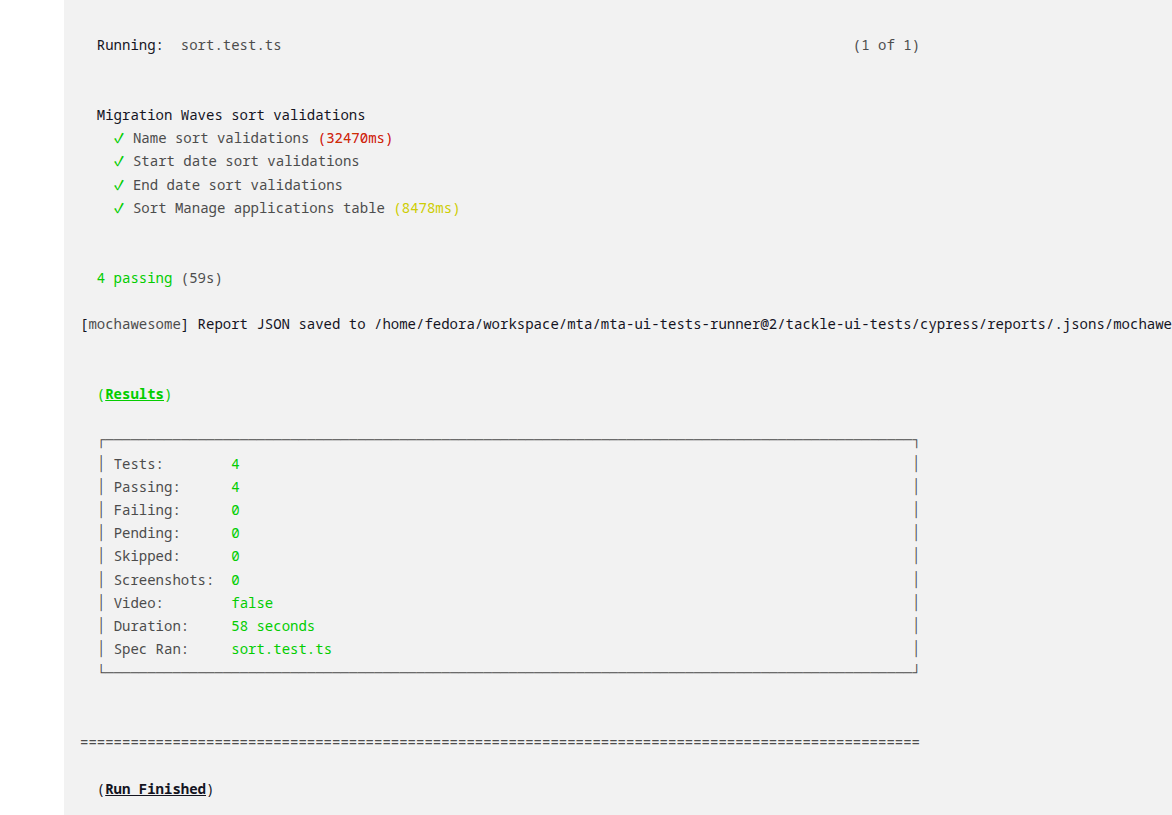Click the '4 passing' summary text
Image resolution: width=1172 pixels, height=815 pixels.
click(x=135, y=278)
